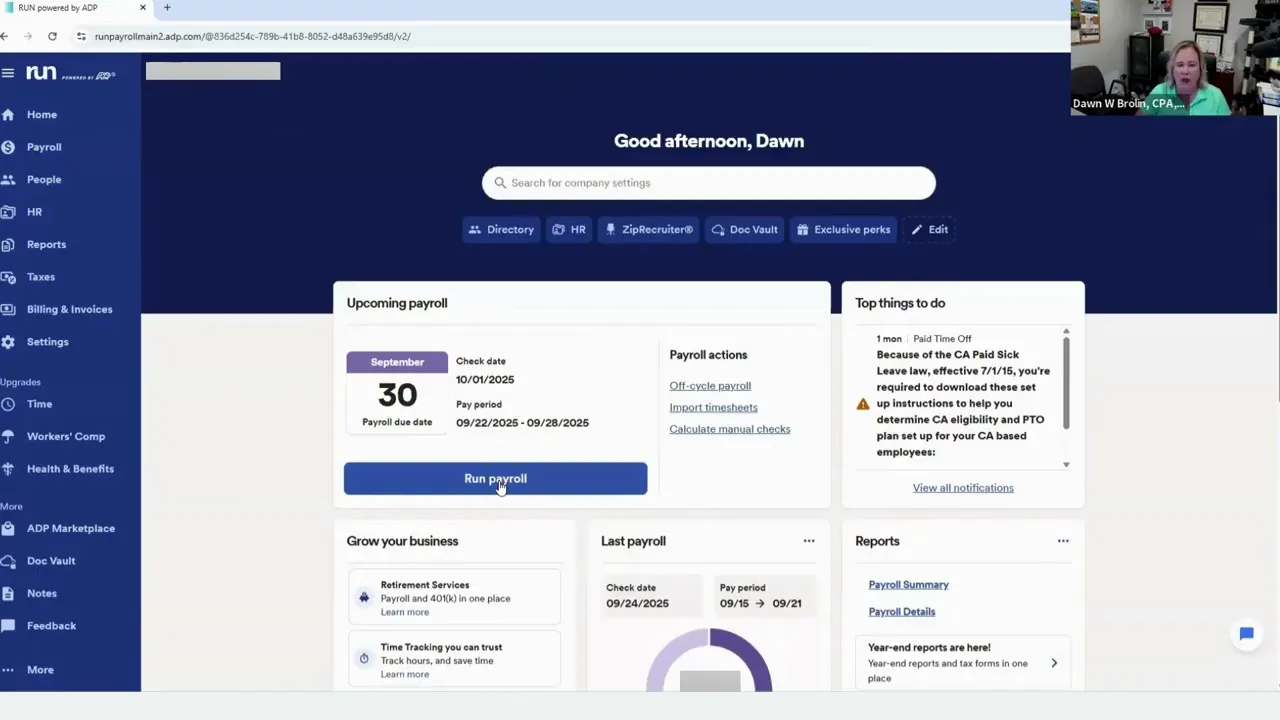
Task: Open Last payroll three-dot options menu
Action: point(809,541)
